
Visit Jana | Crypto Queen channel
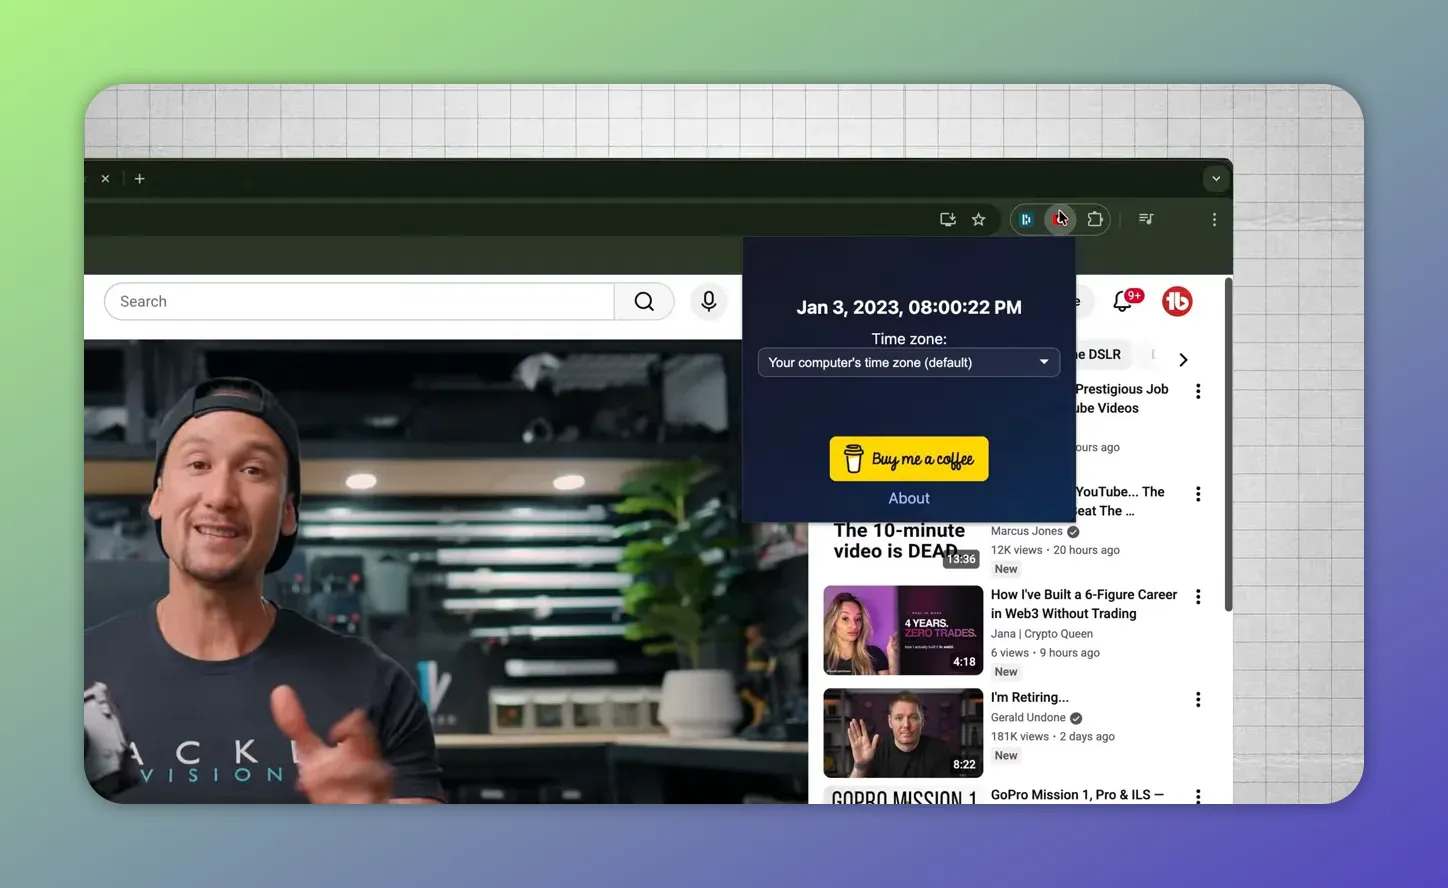(x=1041, y=634)
